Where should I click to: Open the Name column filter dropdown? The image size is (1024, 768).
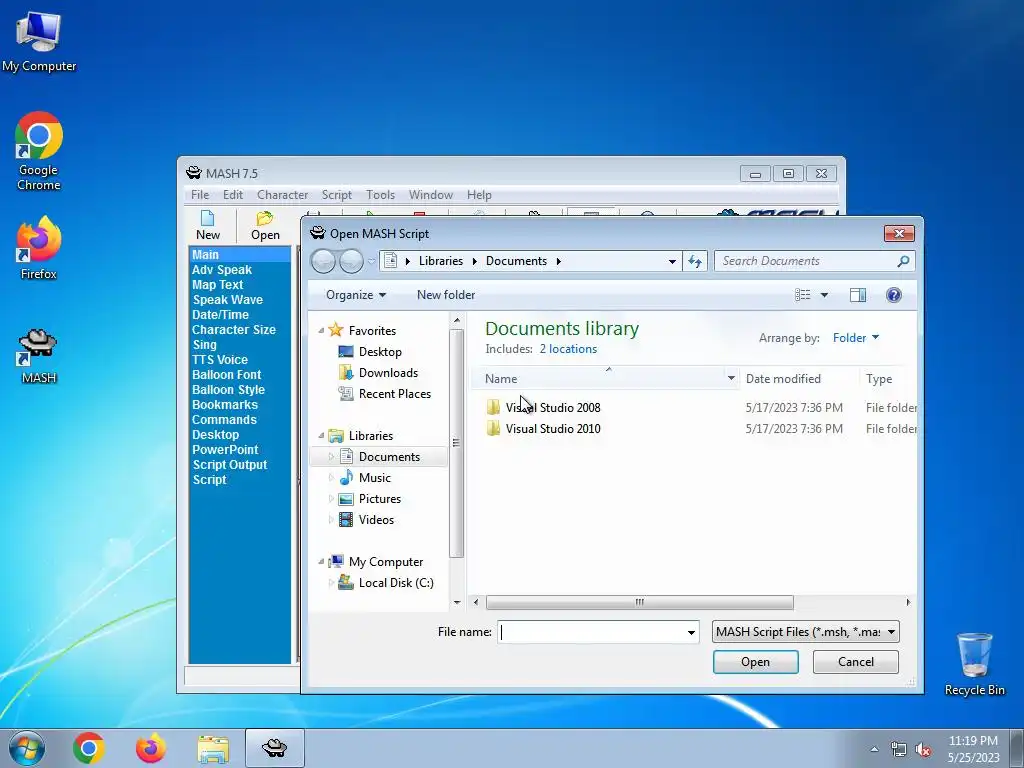(731, 378)
